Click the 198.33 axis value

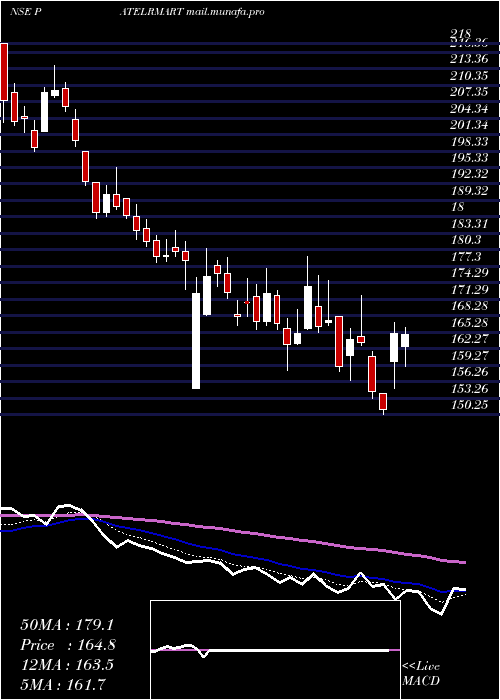469,142
